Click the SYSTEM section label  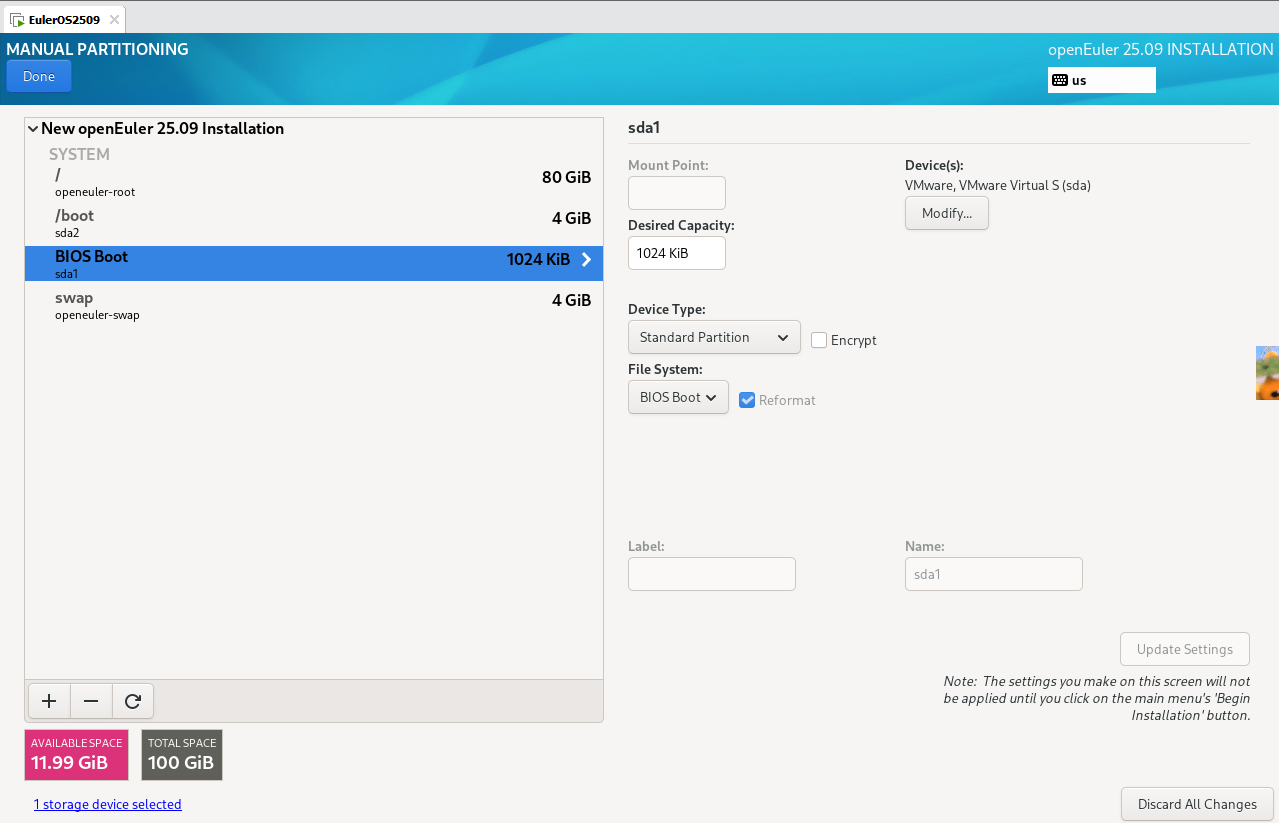click(x=79, y=154)
